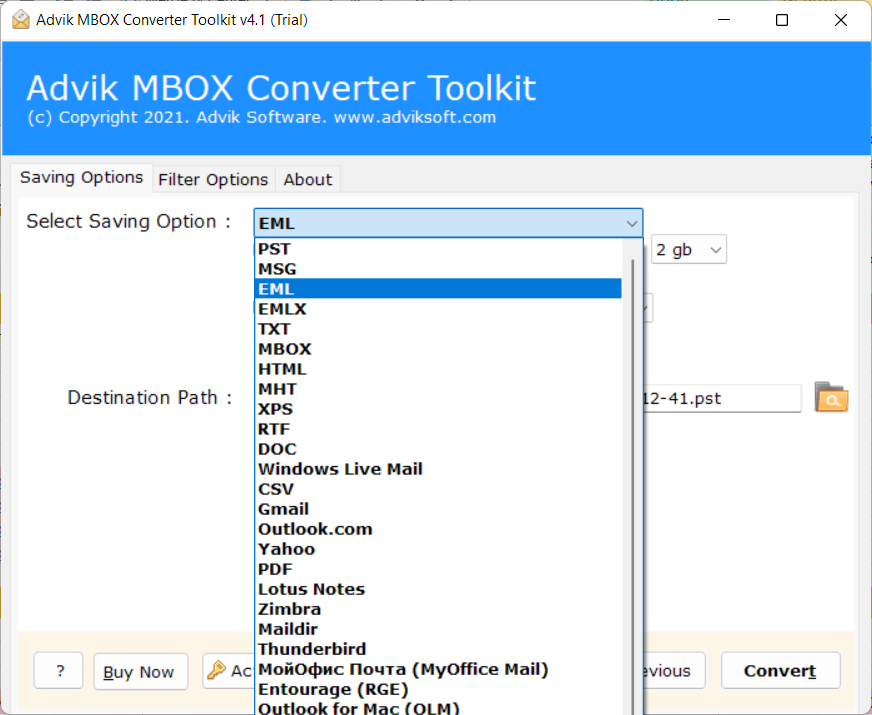Choose PST from the saving list

(438, 249)
